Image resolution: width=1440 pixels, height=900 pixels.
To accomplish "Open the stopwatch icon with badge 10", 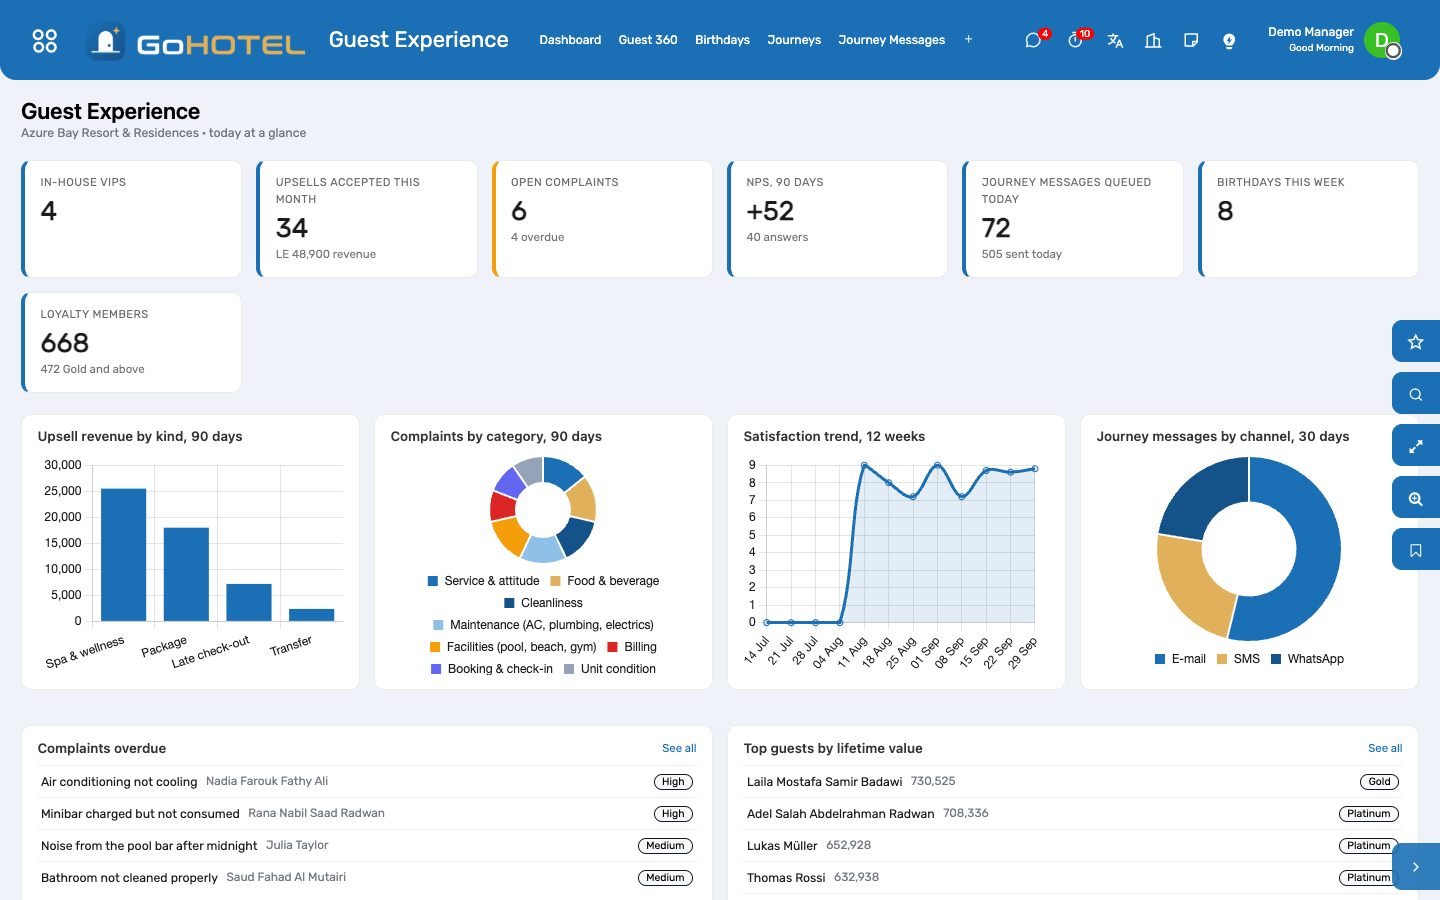I will [1076, 40].
